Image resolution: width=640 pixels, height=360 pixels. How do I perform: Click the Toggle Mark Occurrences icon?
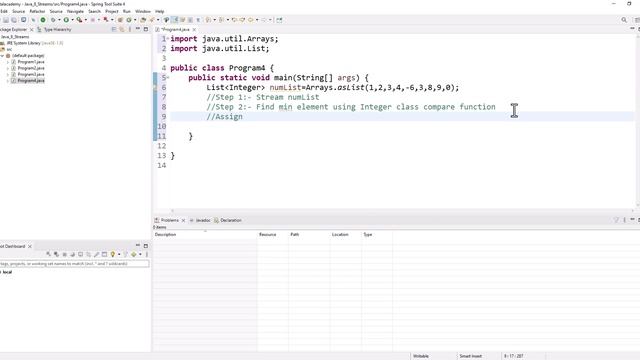click(x=175, y=20)
